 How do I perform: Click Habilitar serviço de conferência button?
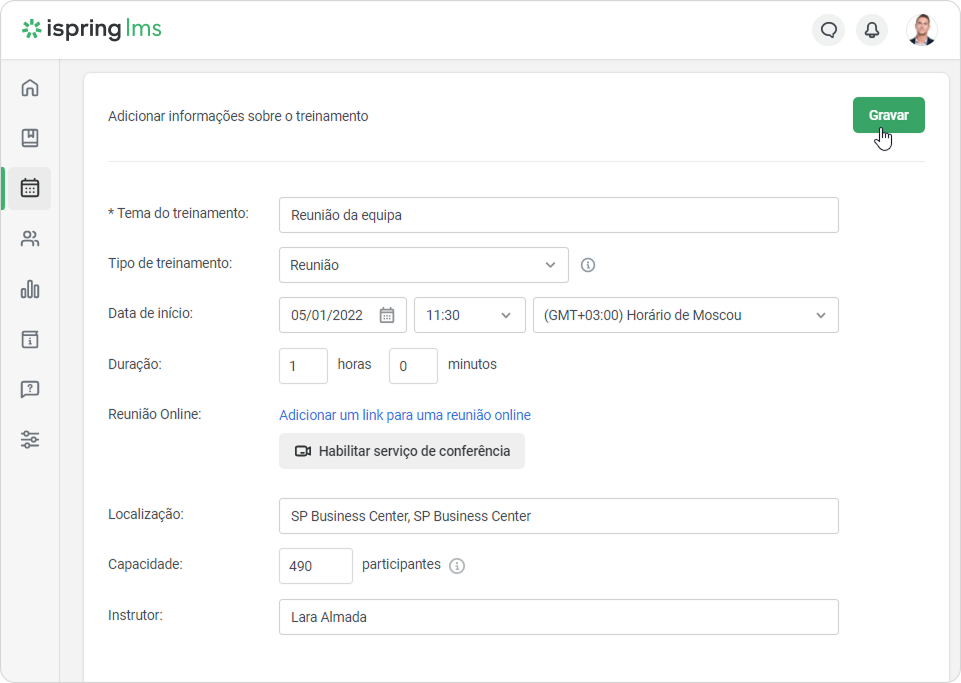(401, 451)
